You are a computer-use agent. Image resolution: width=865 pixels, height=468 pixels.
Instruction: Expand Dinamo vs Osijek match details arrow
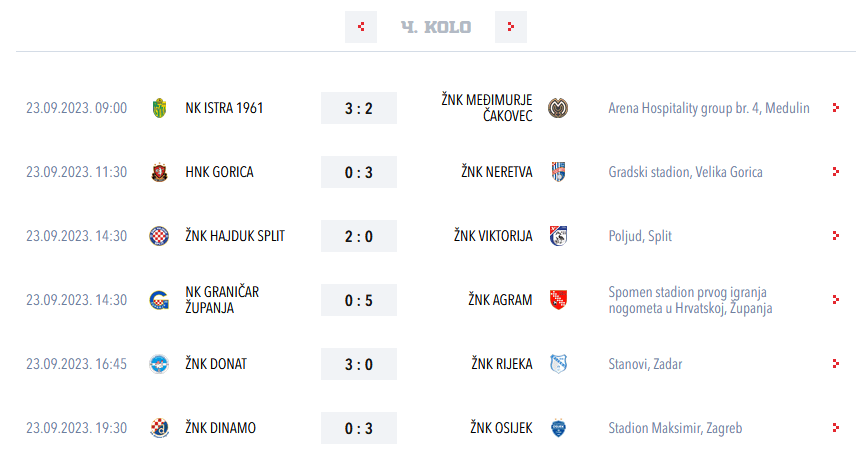[x=836, y=428]
